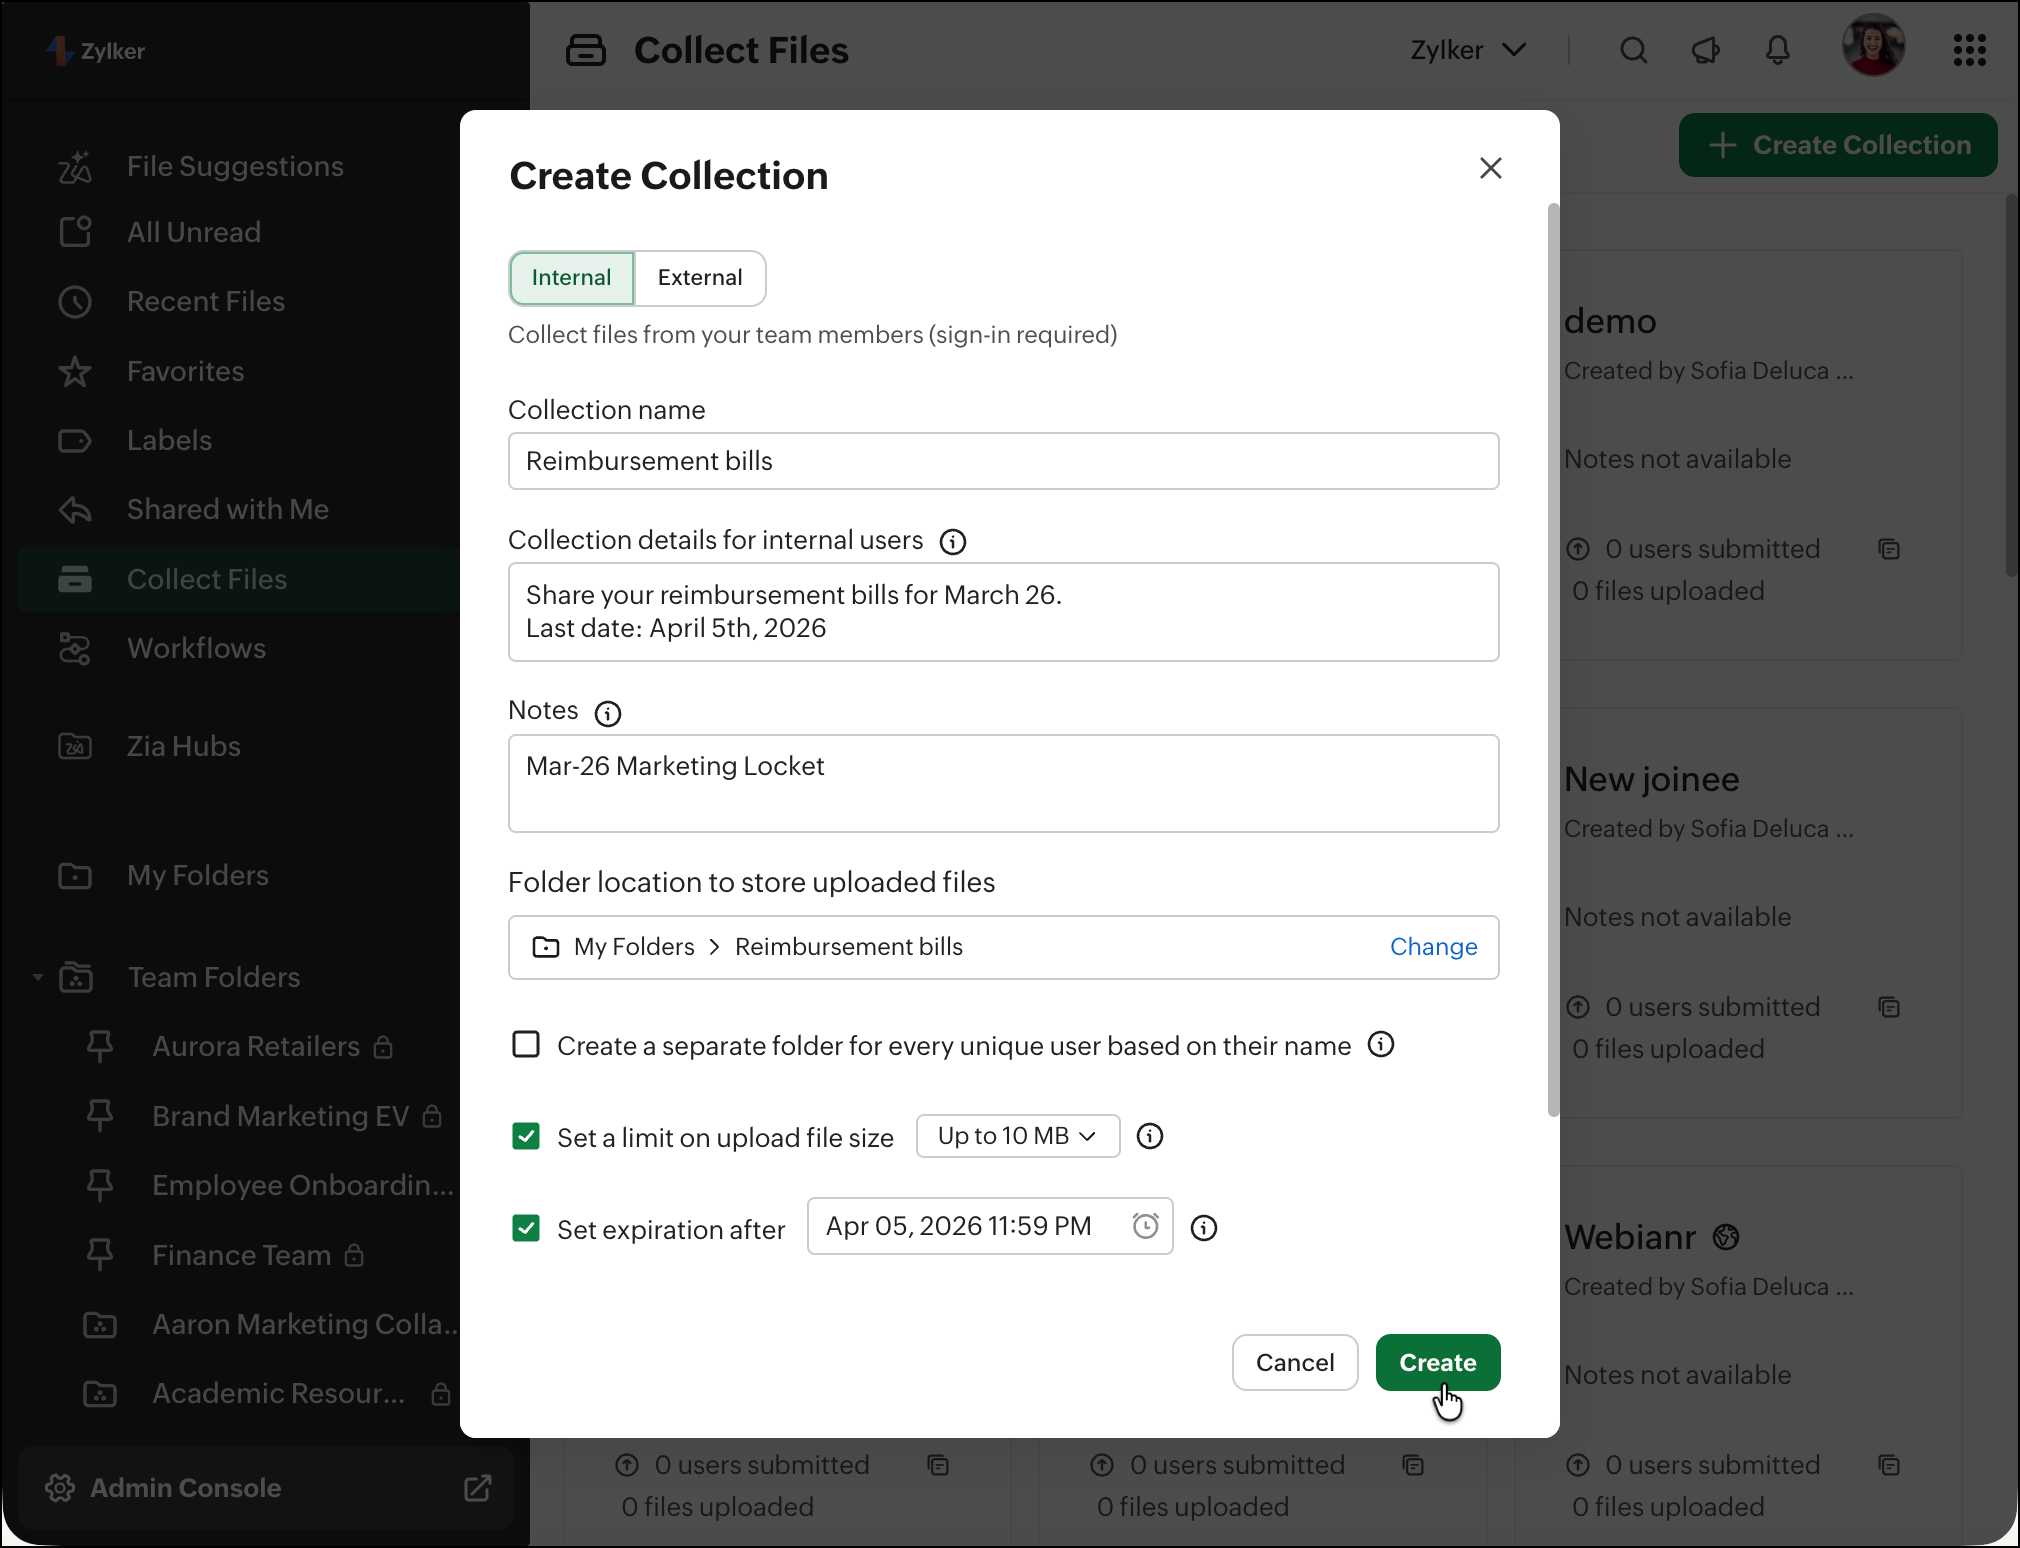Screen dimensions: 2020x1548
Task: Click the search magnifier icon in header
Action: click(1633, 50)
